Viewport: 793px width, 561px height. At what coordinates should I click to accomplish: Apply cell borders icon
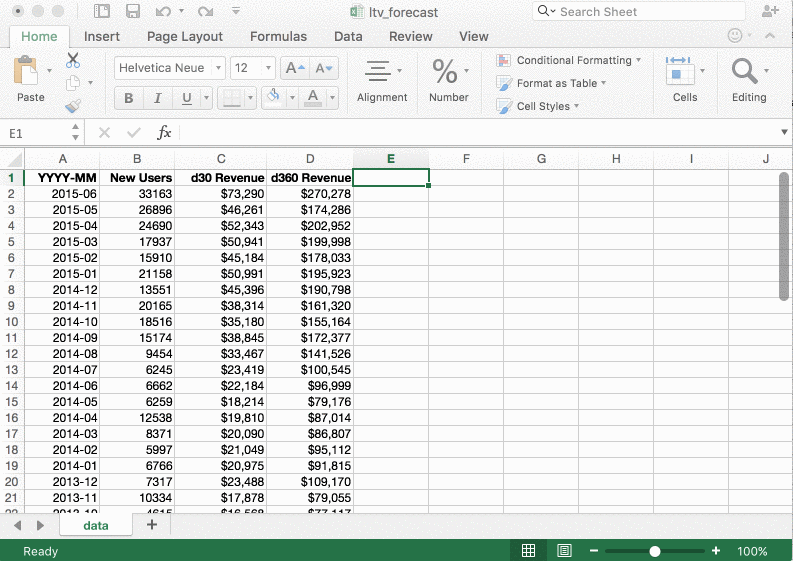[232, 98]
